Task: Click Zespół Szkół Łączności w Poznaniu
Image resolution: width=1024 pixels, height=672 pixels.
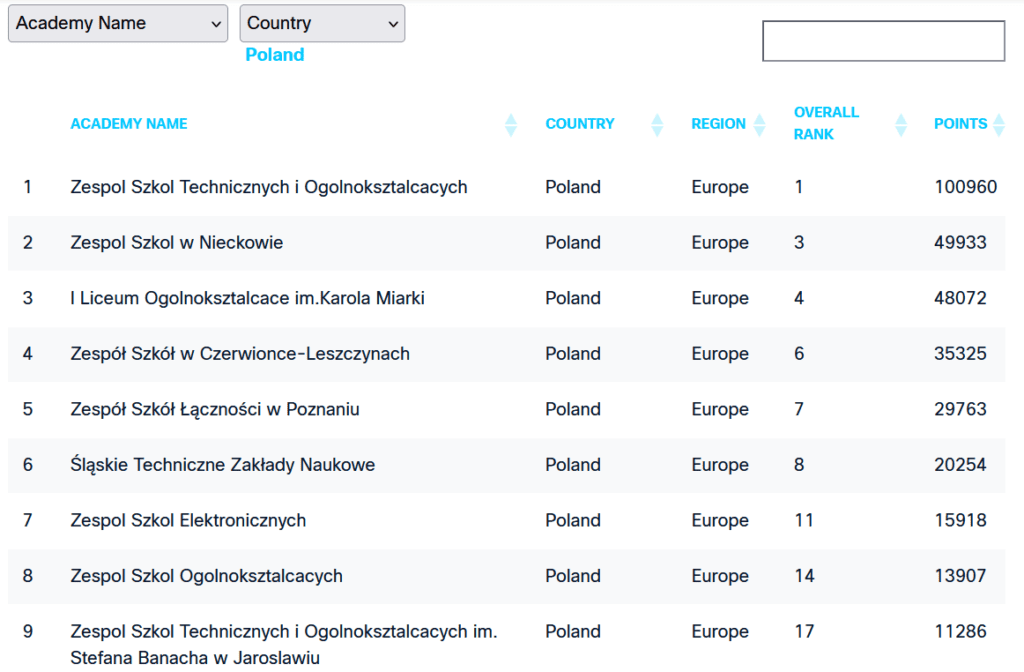Action: (215, 409)
